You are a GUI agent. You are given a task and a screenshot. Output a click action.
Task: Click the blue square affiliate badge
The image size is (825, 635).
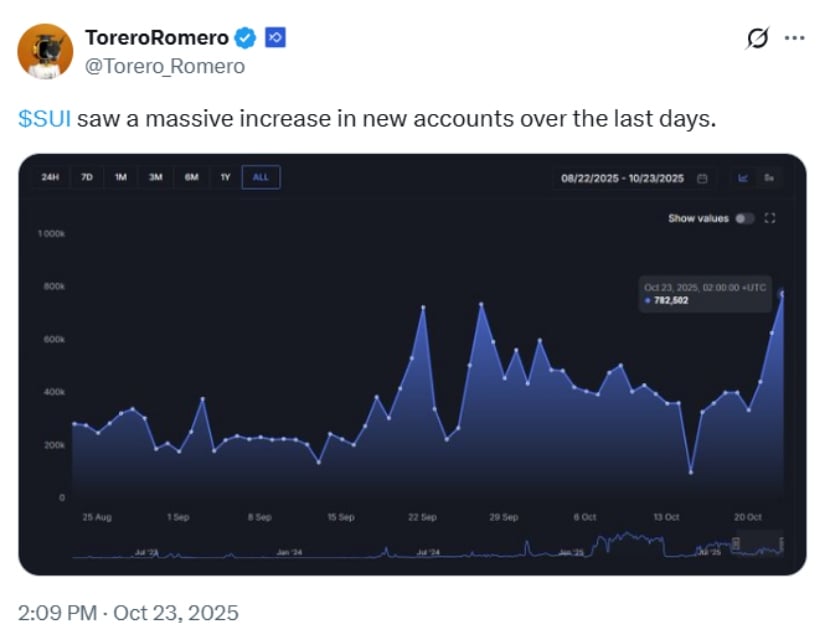pos(275,38)
